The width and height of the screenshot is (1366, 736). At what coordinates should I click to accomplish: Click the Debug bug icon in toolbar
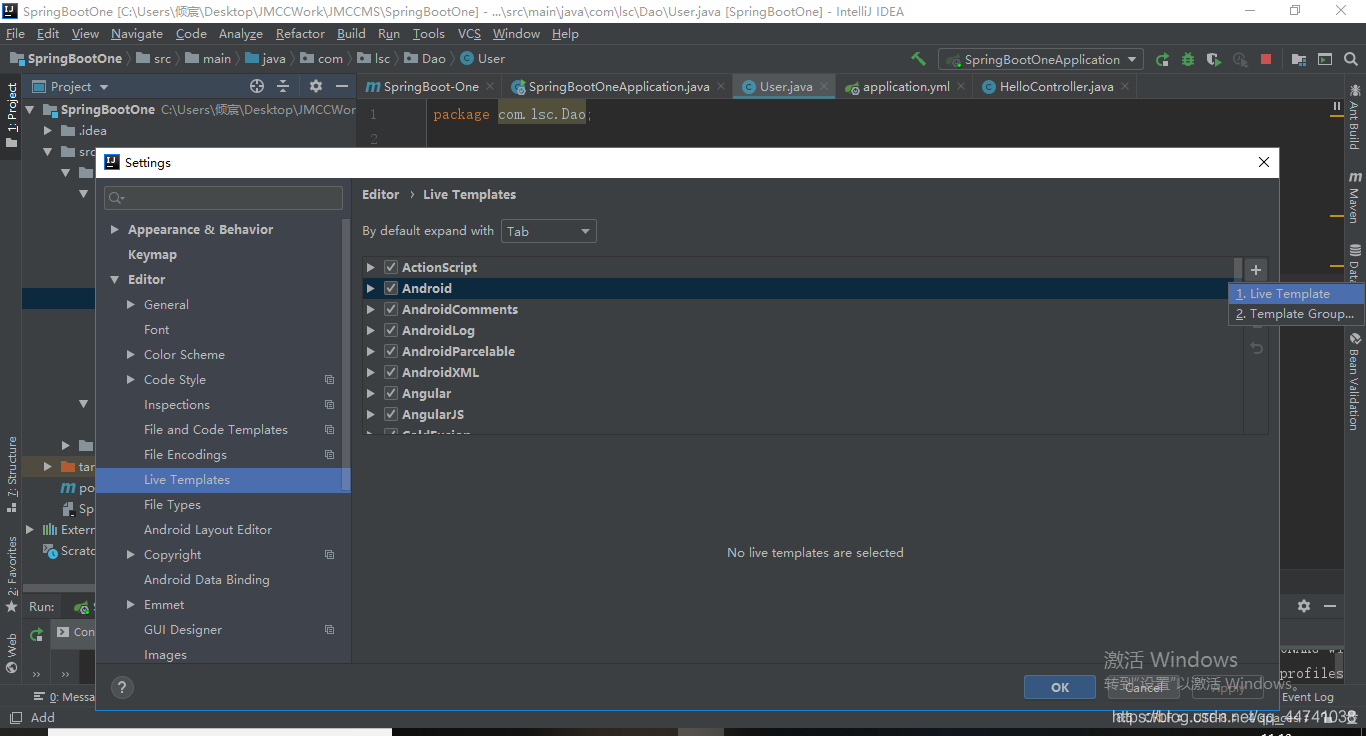(x=1188, y=59)
